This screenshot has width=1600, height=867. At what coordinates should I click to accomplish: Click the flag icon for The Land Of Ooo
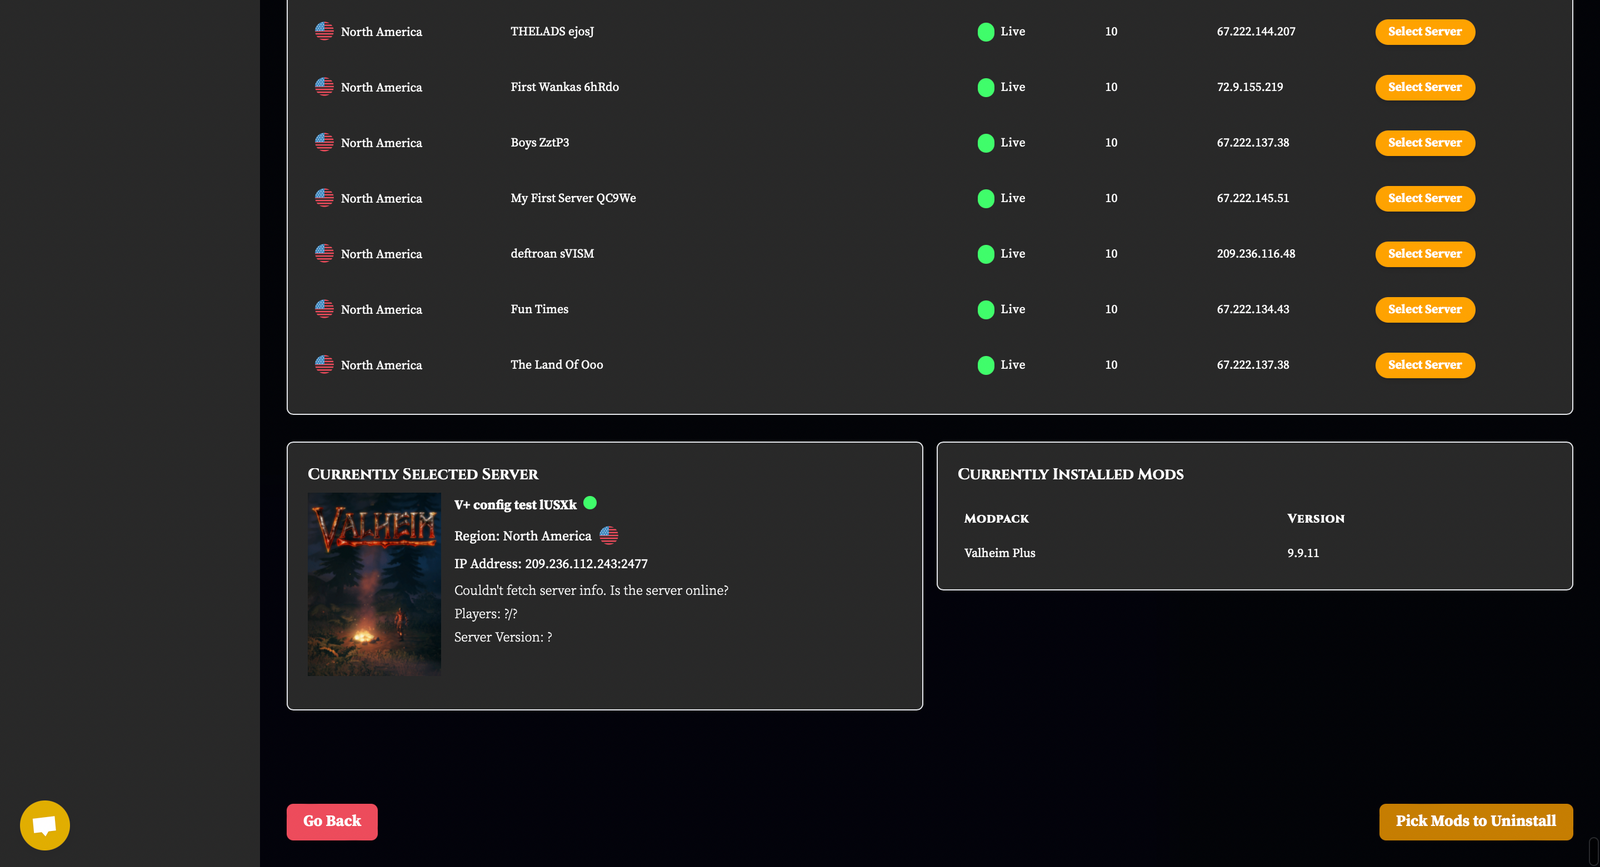[324, 365]
